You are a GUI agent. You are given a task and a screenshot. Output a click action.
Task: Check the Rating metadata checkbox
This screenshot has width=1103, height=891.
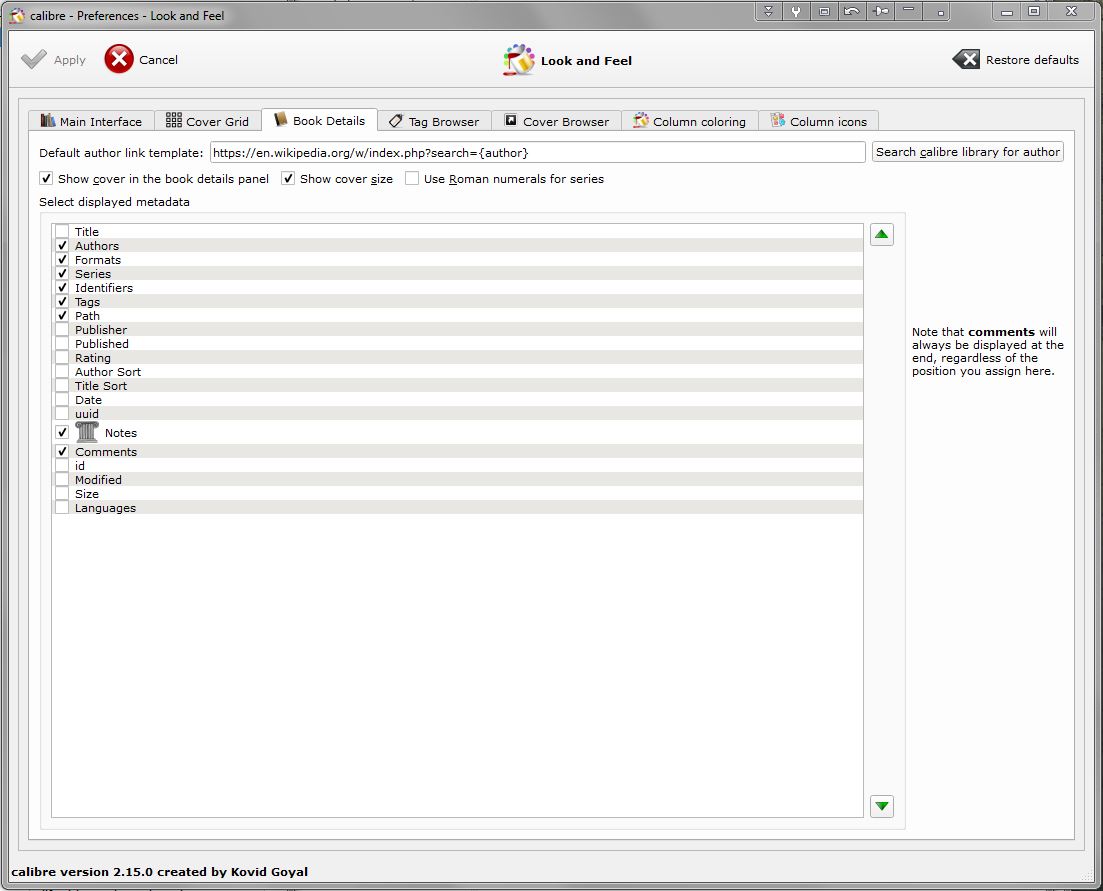pyautogui.click(x=63, y=358)
